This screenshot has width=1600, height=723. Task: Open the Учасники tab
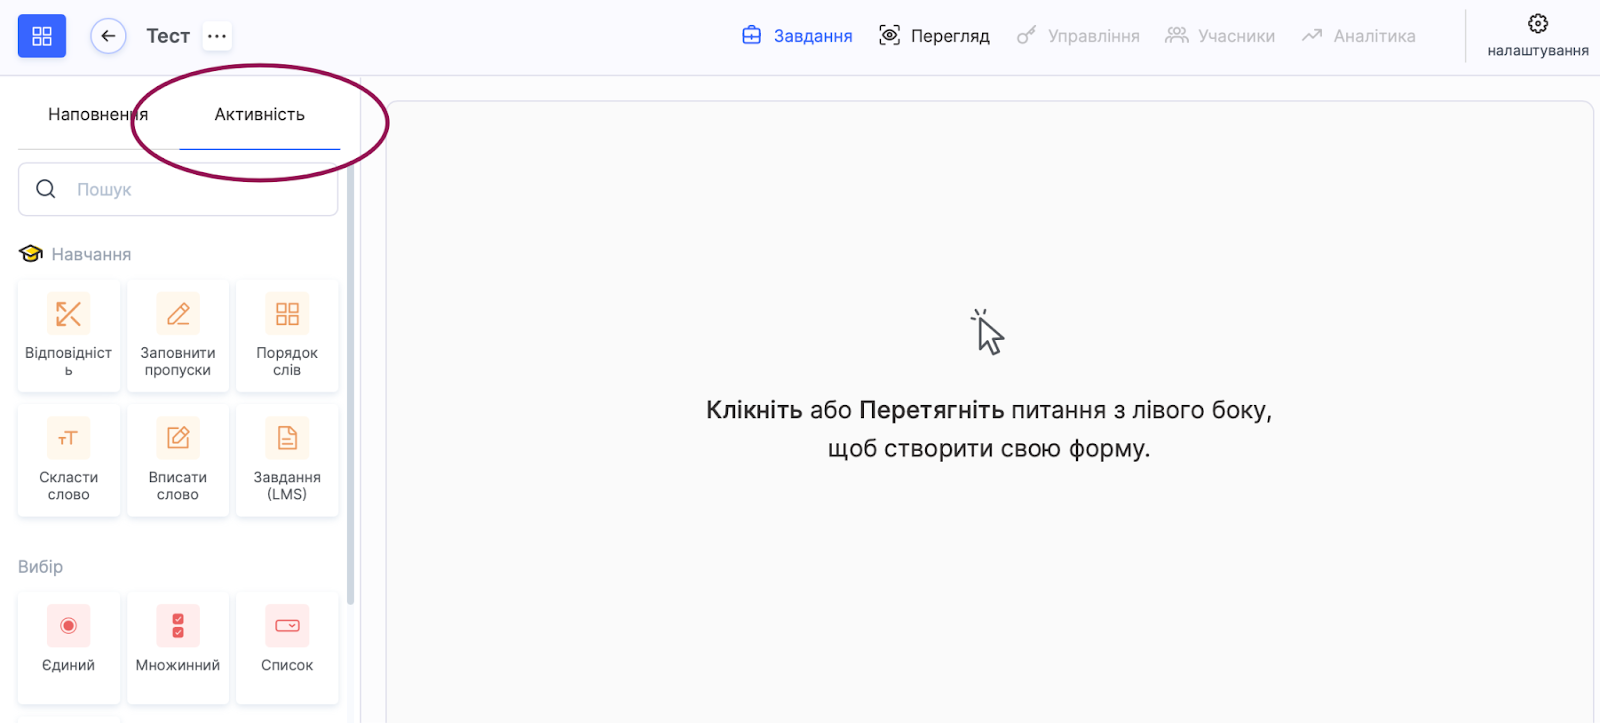[x=1220, y=36]
